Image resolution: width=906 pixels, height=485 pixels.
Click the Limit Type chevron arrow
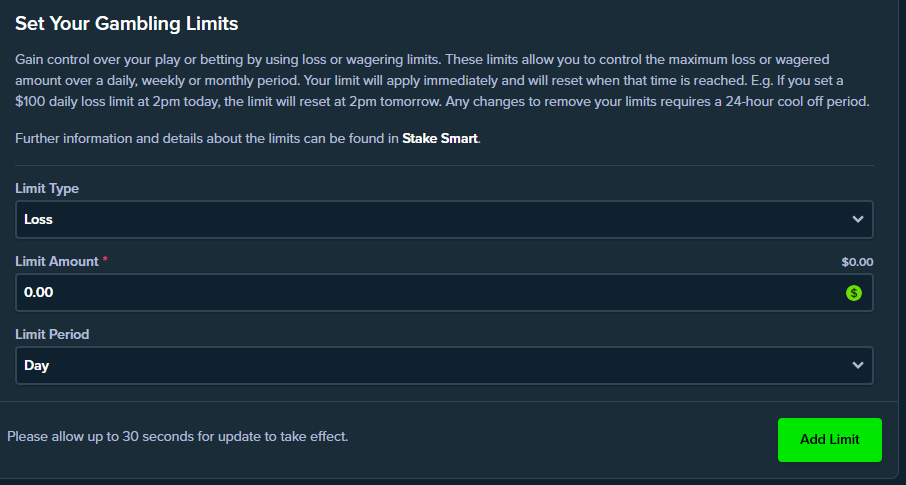[857, 219]
